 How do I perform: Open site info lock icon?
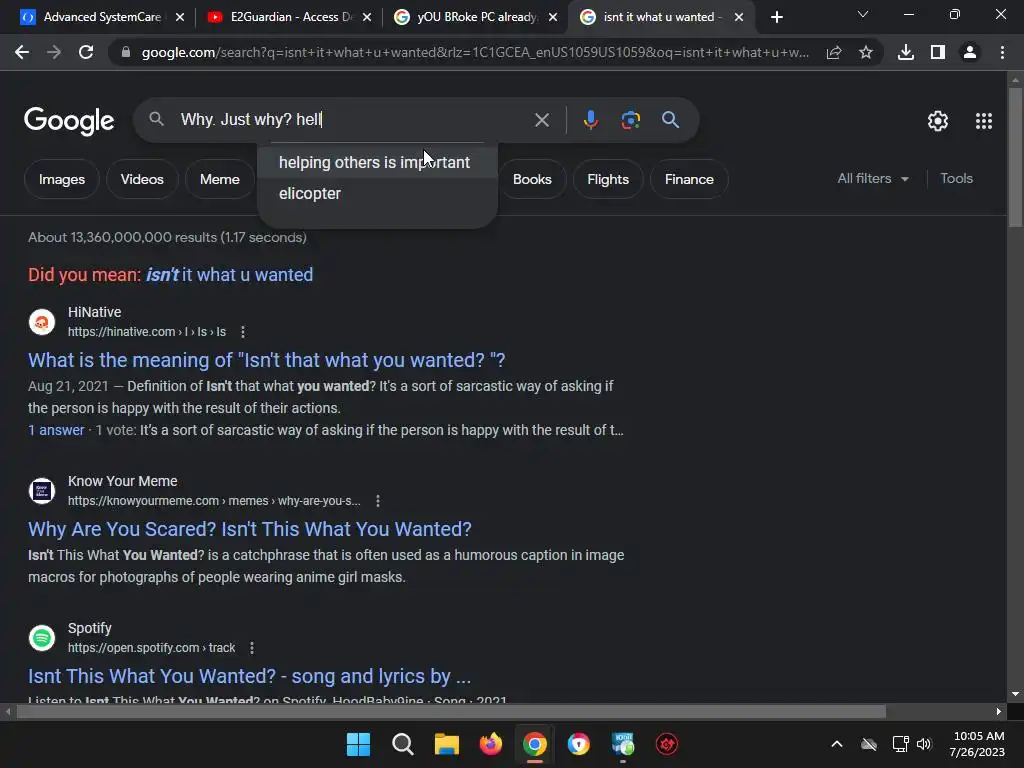point(125,52)
